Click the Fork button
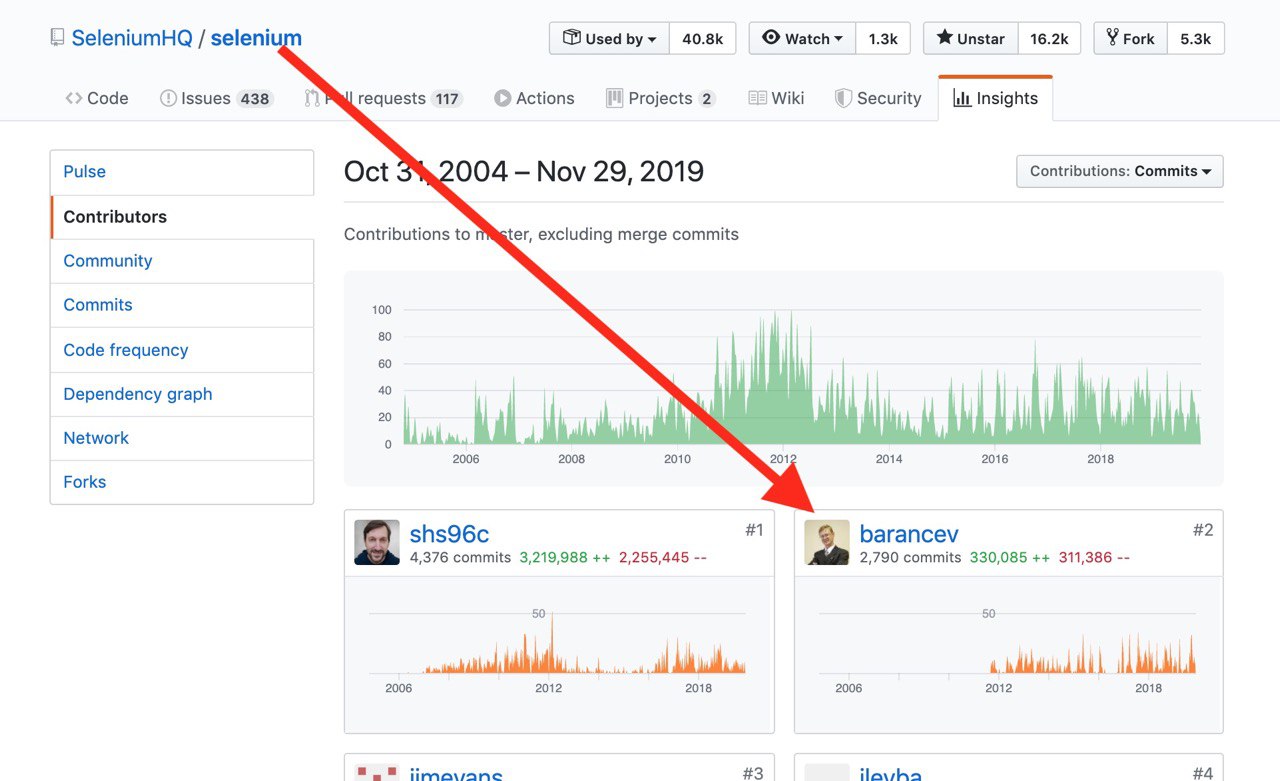Screen dimensions: 1280x781 click(1130, 38)
